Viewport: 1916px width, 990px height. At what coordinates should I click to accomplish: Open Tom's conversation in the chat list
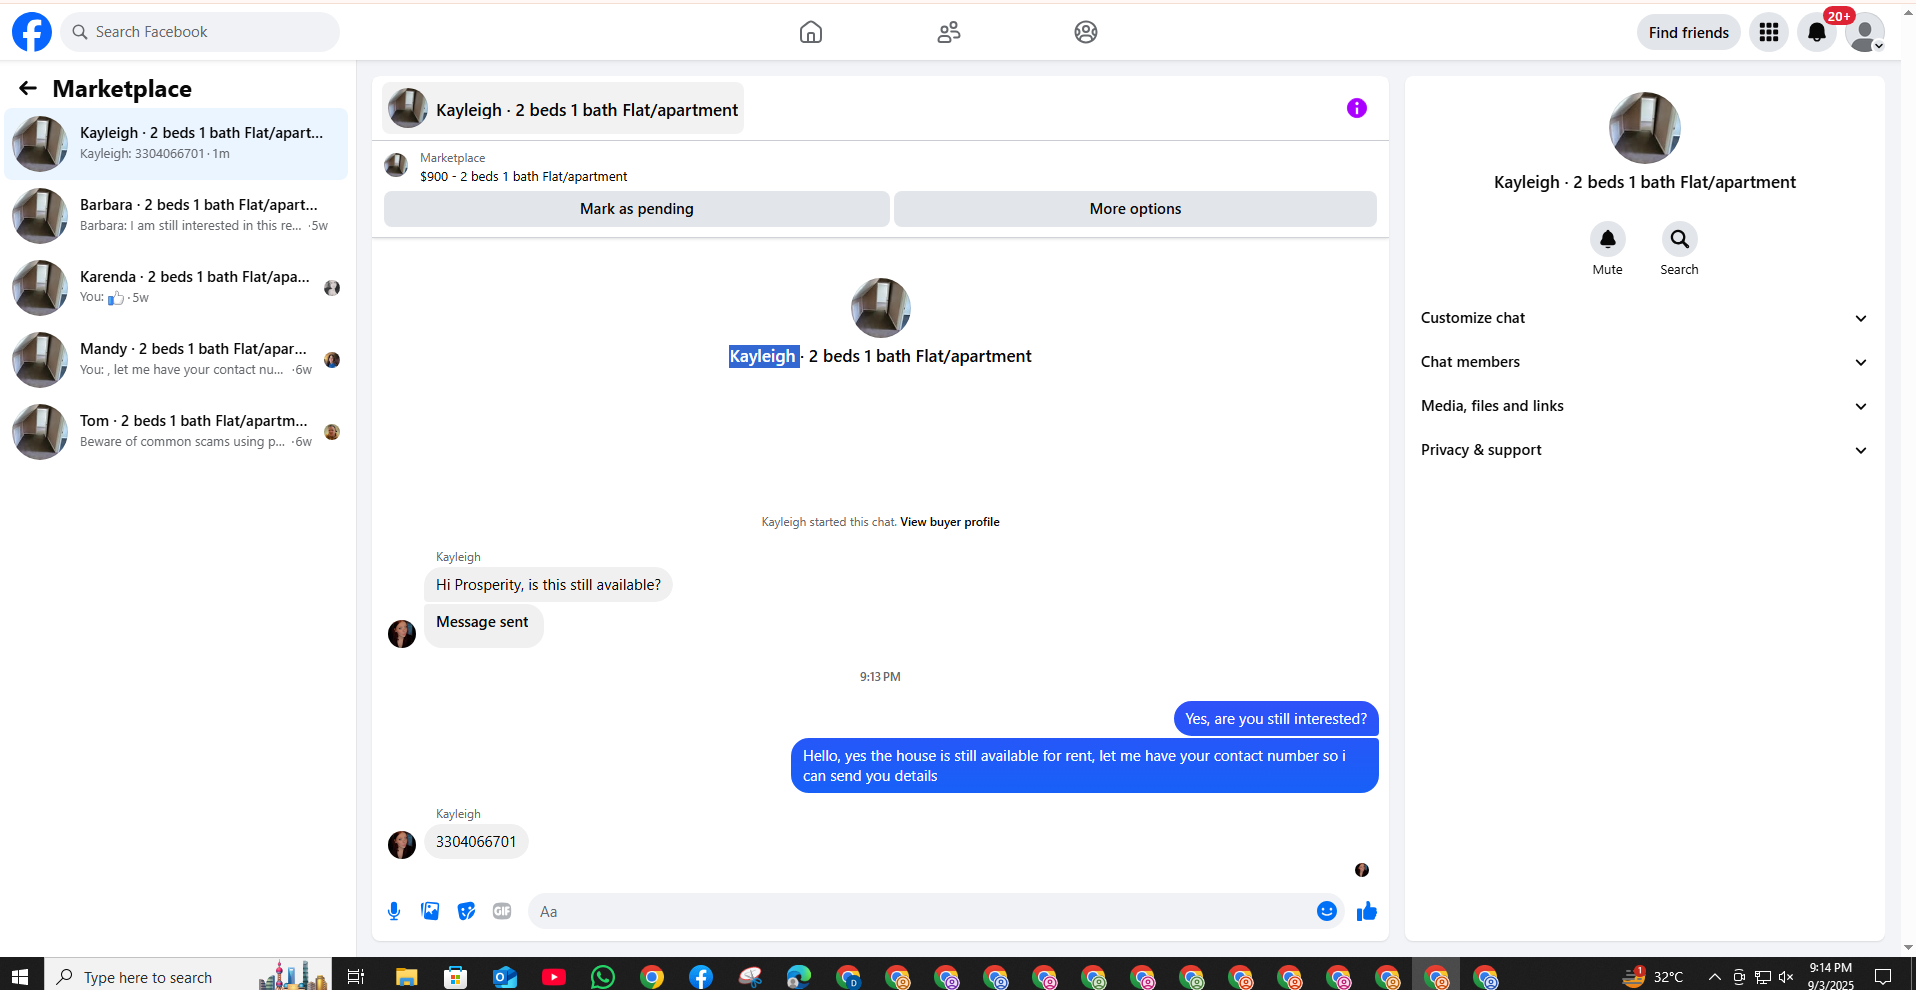click(176, 432)
